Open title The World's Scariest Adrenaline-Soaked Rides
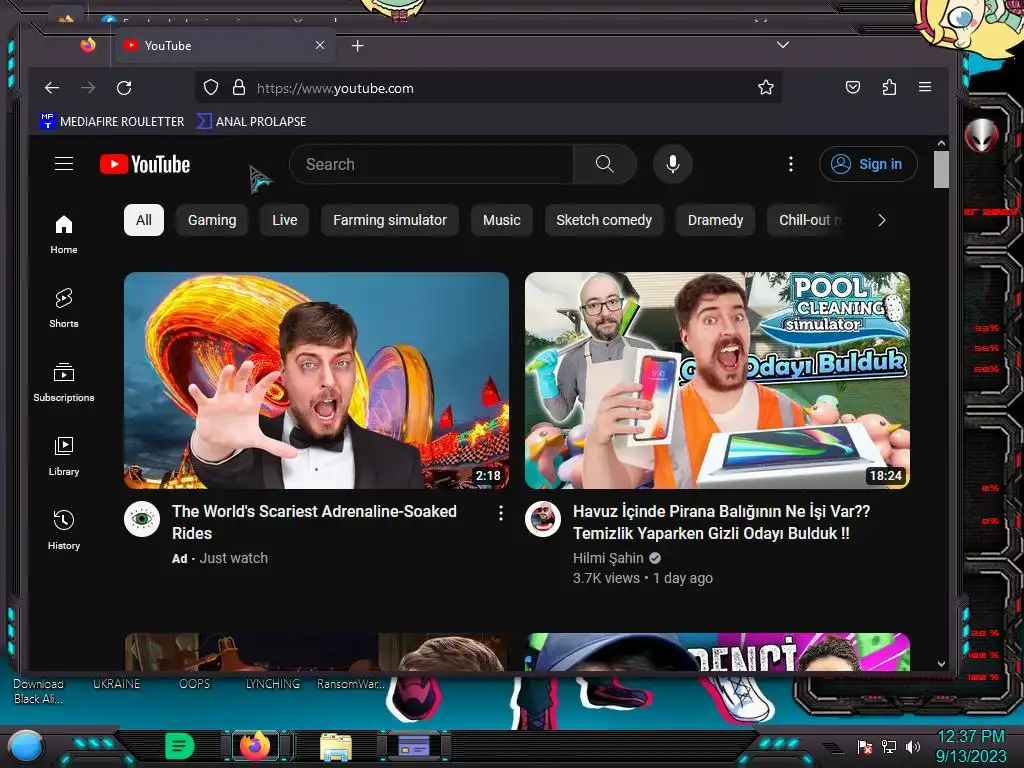This screenshot has height=768, width=1024. coord(314,522)
